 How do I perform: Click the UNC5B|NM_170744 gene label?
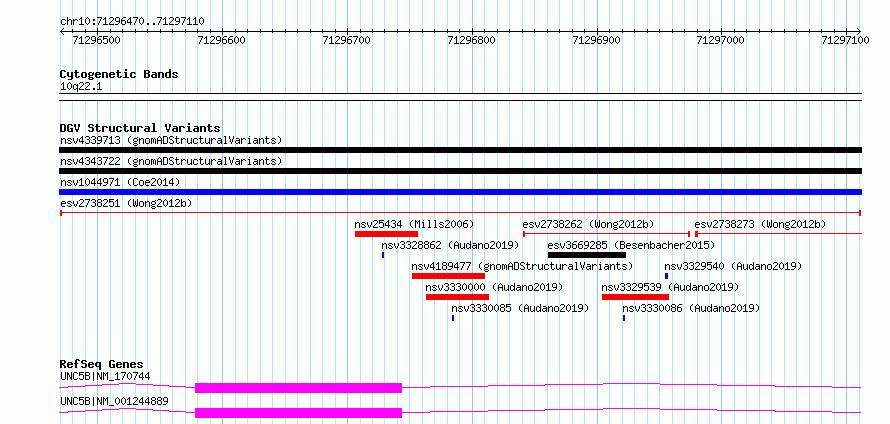point(105,376)
